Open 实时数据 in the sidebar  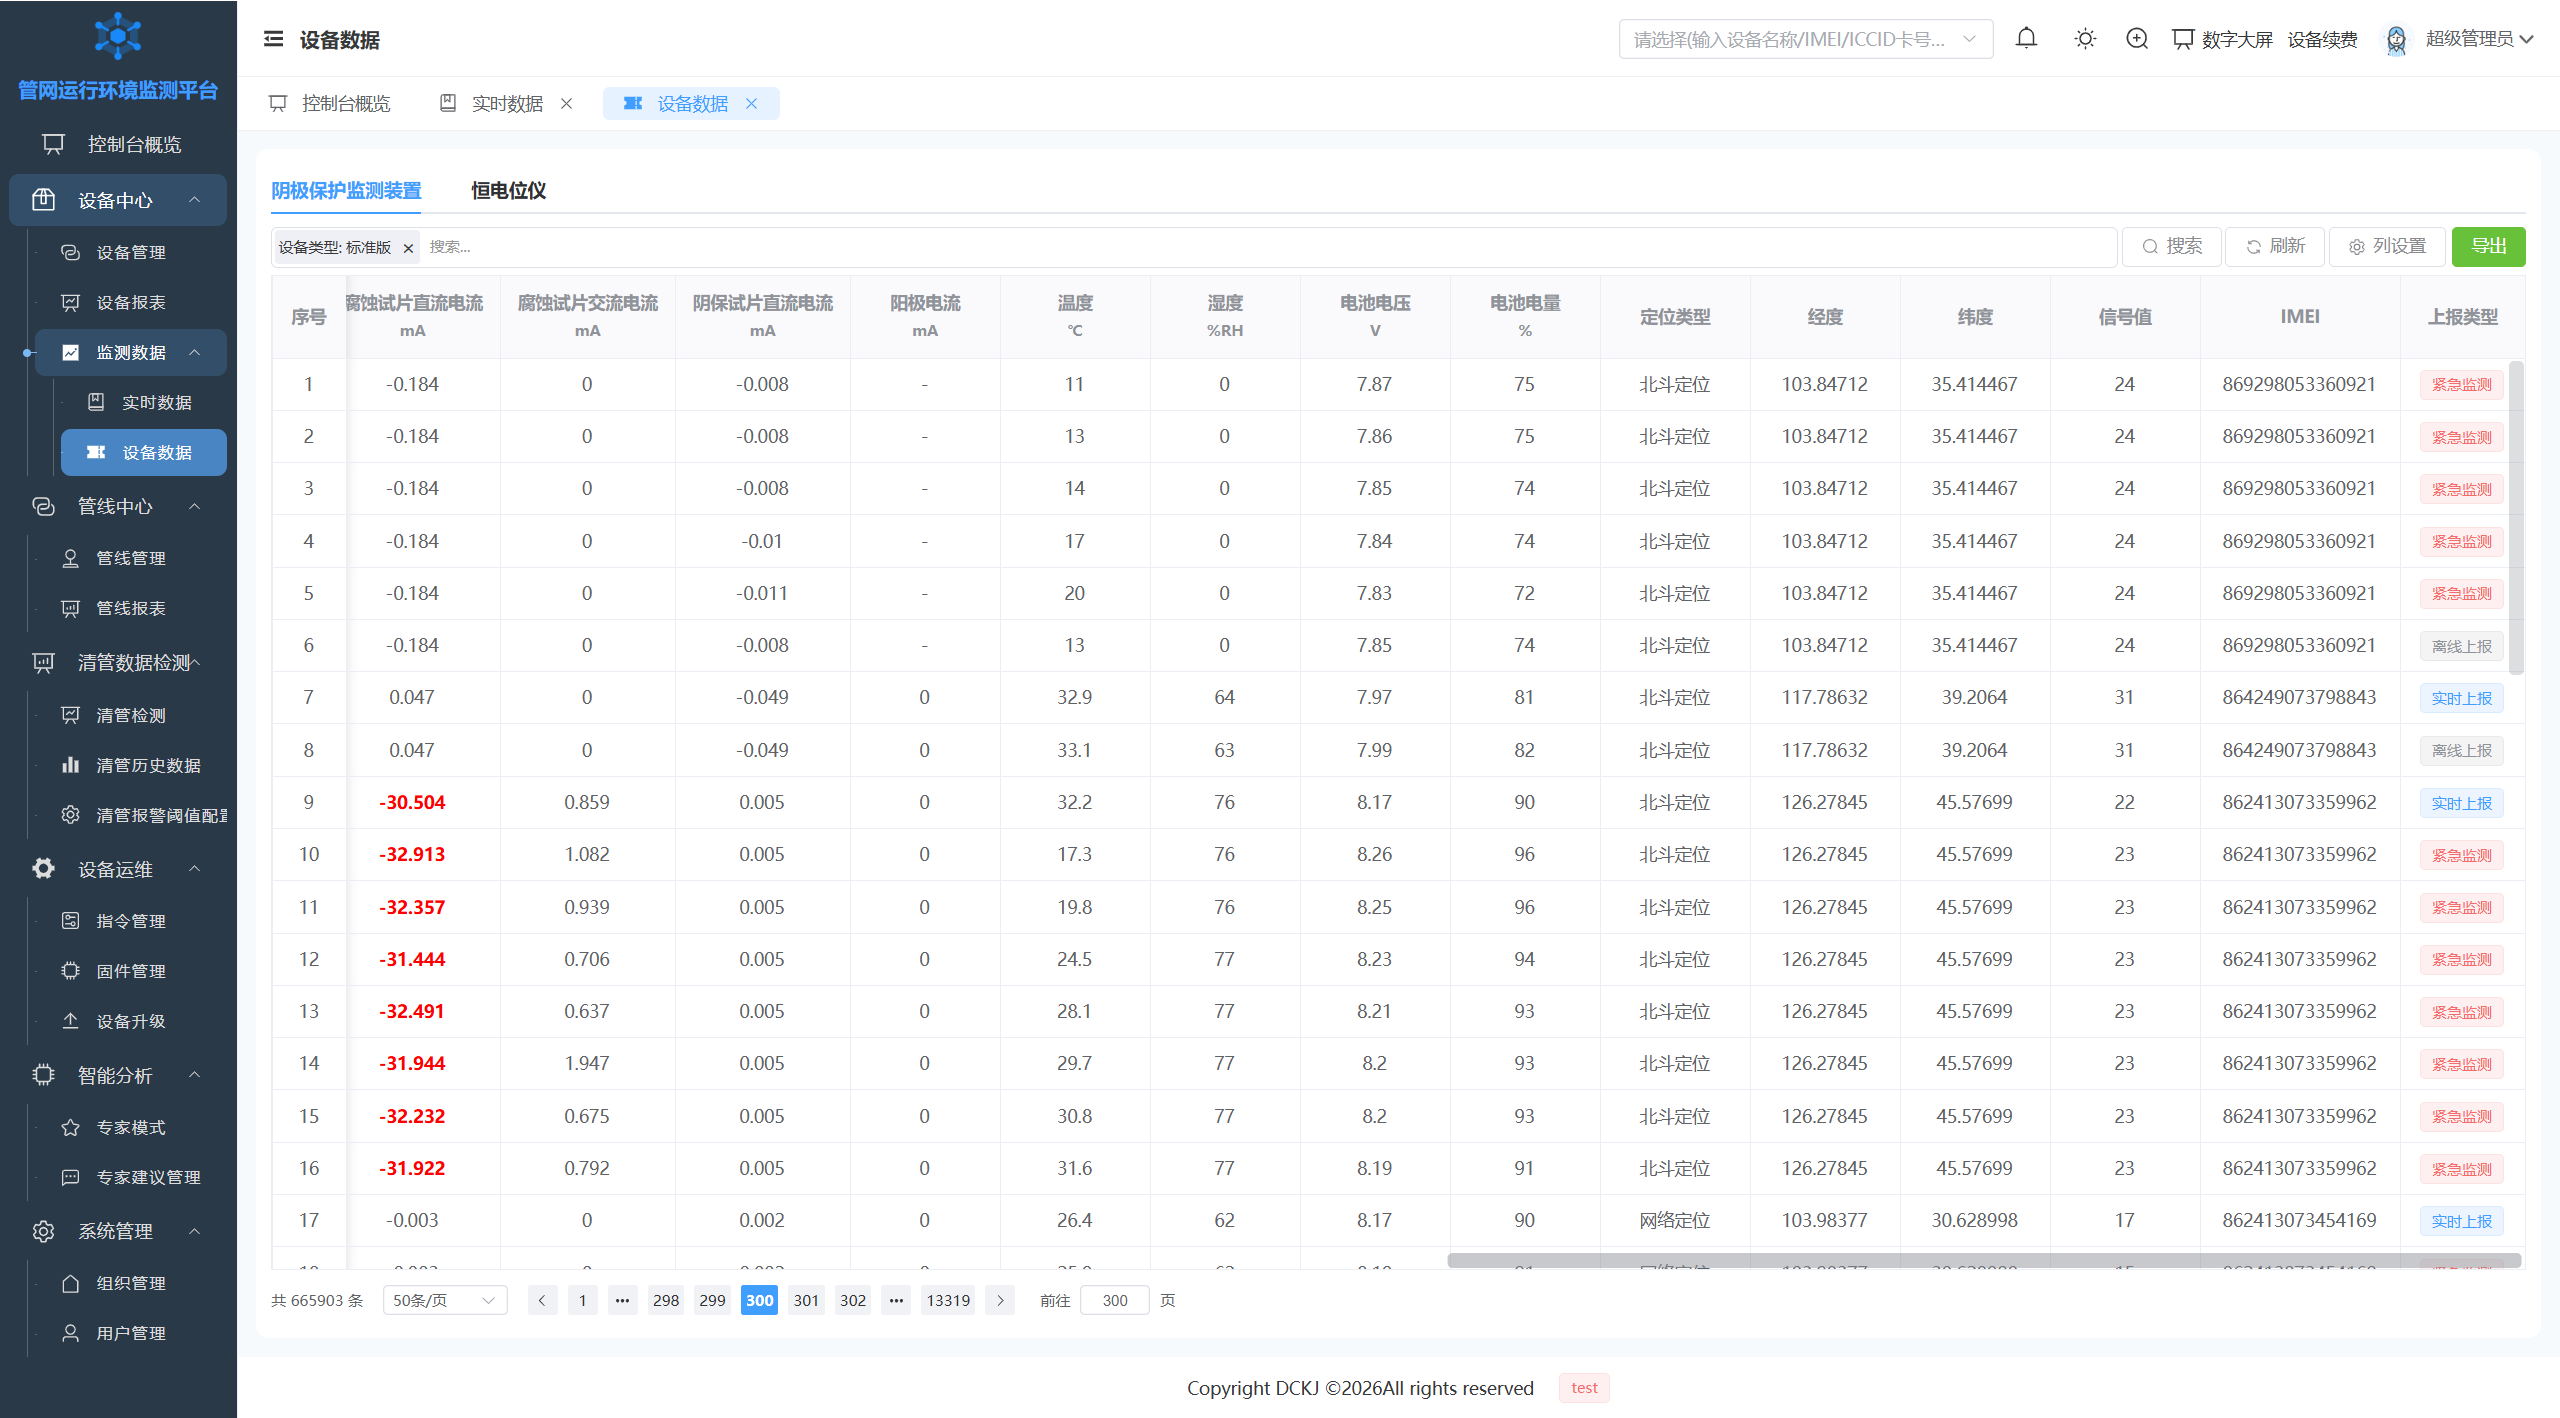pos(143,402)
